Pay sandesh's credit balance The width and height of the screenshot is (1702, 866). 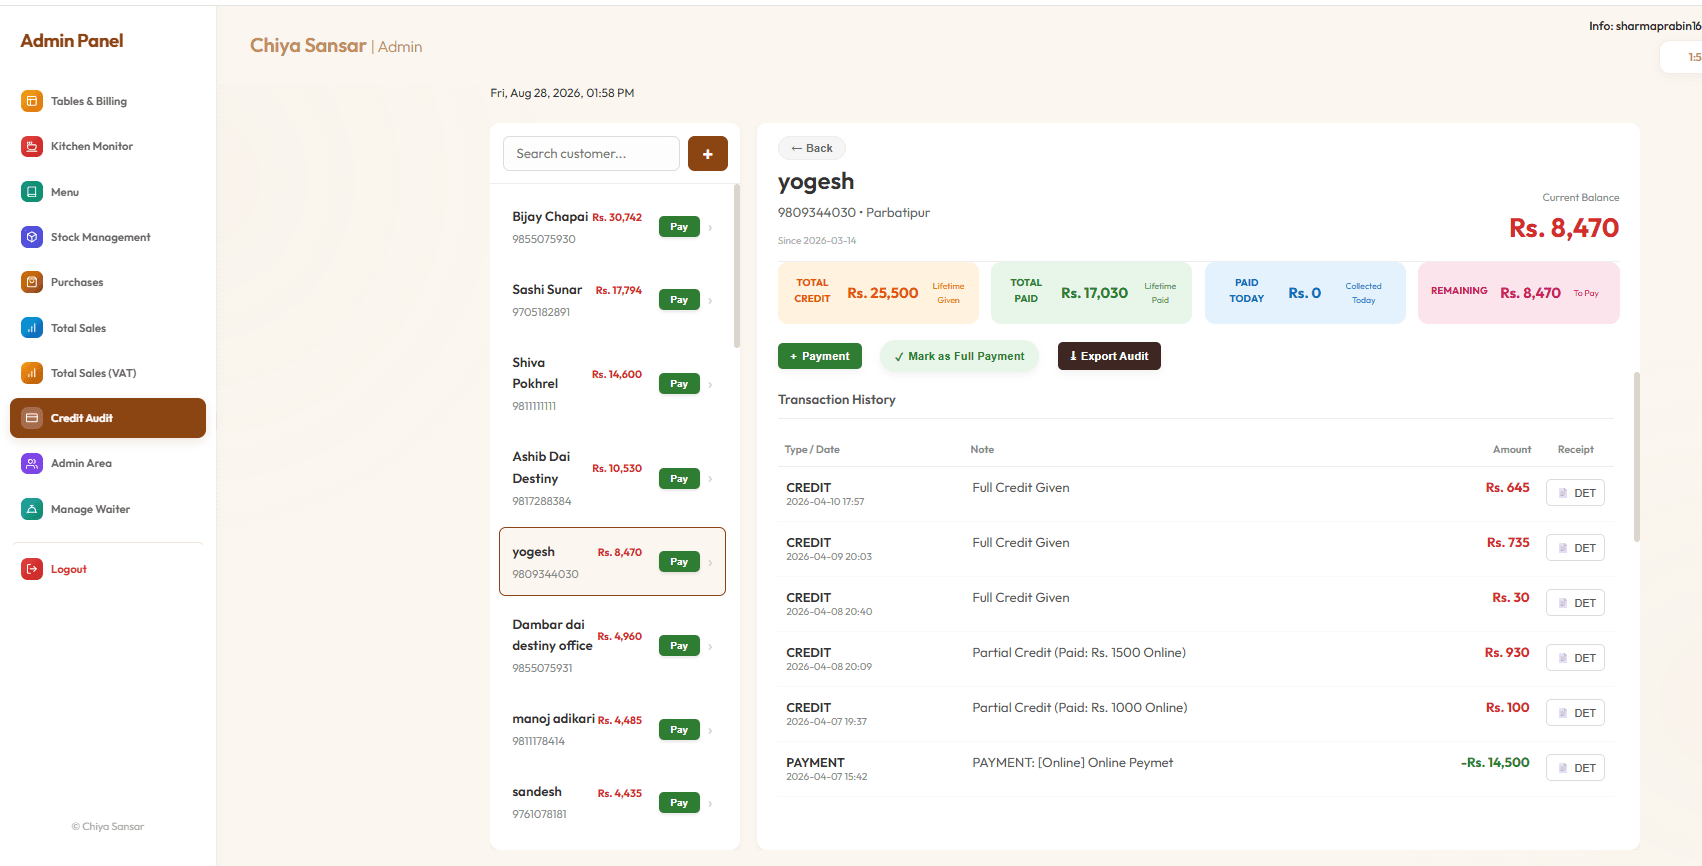679,803
